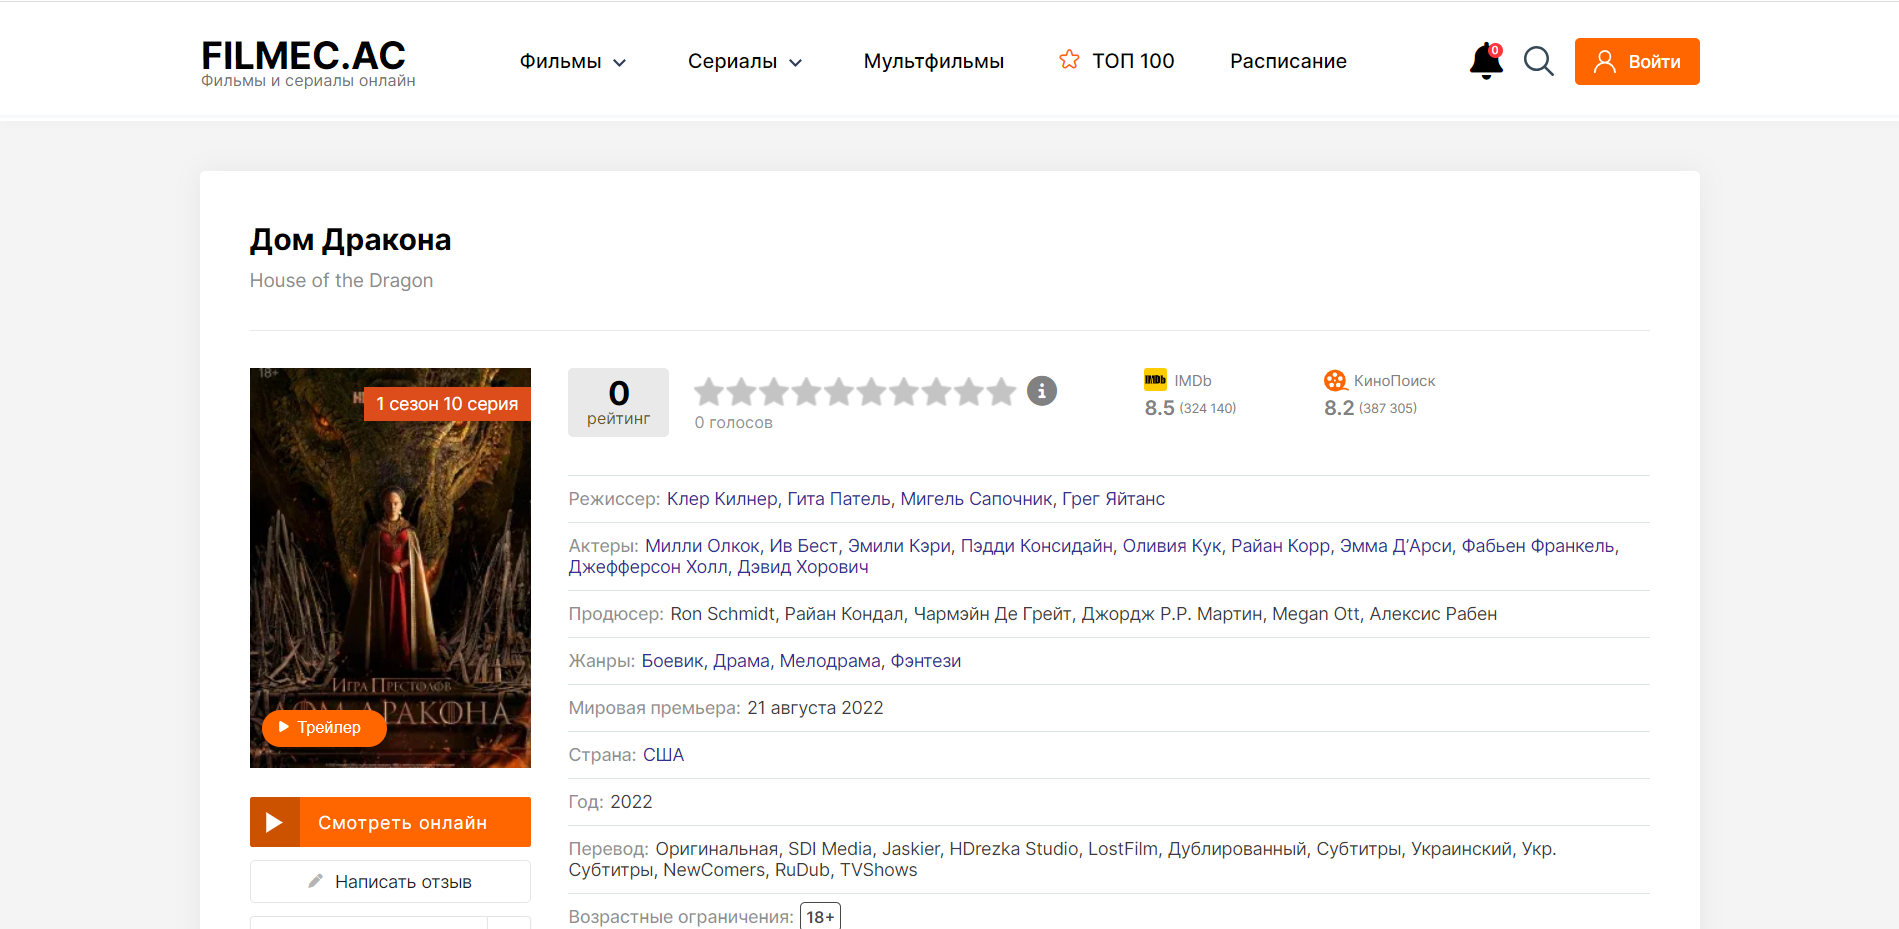Image resolution: width=1899 pixels, height=929 pixels.
Task: Rate with the fifth star
Action: coord(839,392)
